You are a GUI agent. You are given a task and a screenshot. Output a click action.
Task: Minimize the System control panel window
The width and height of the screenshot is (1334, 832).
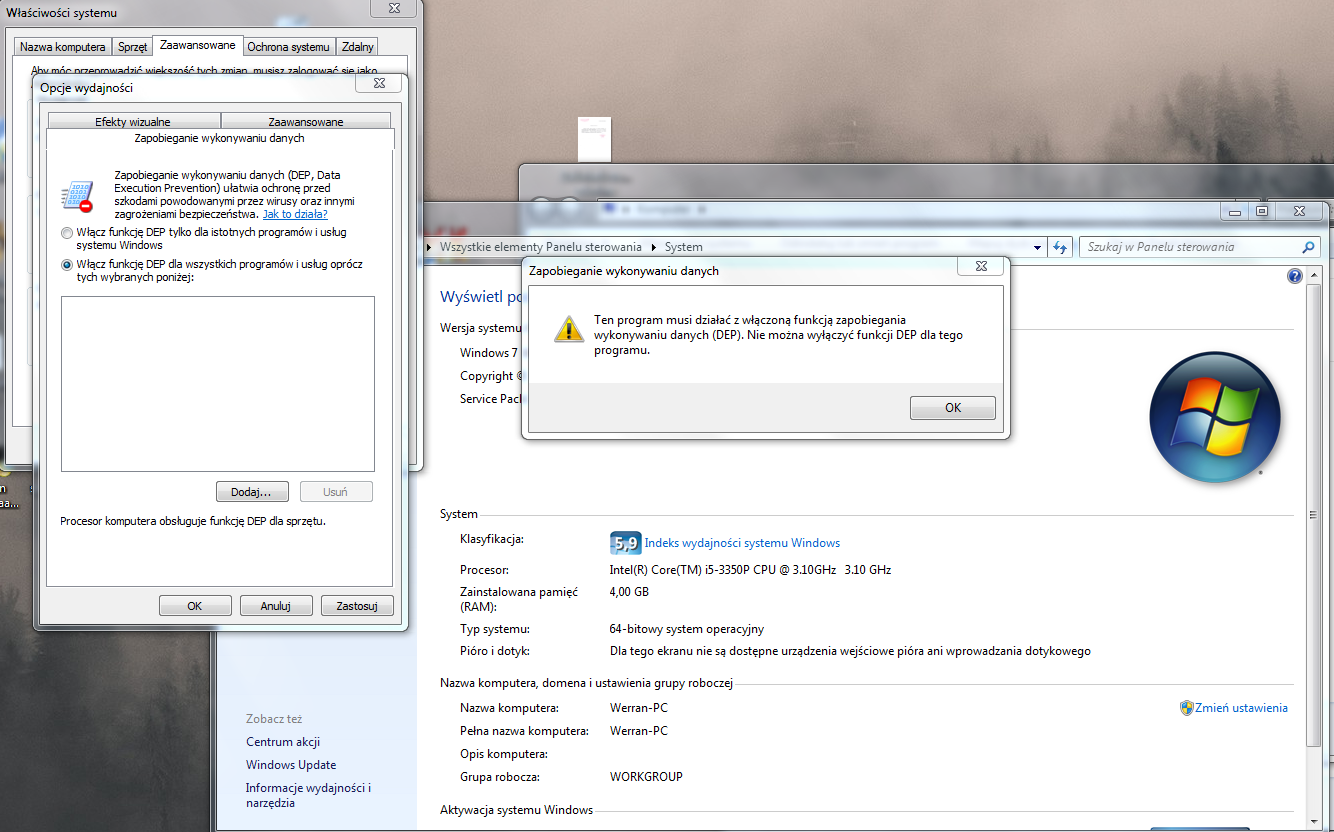1236,211
